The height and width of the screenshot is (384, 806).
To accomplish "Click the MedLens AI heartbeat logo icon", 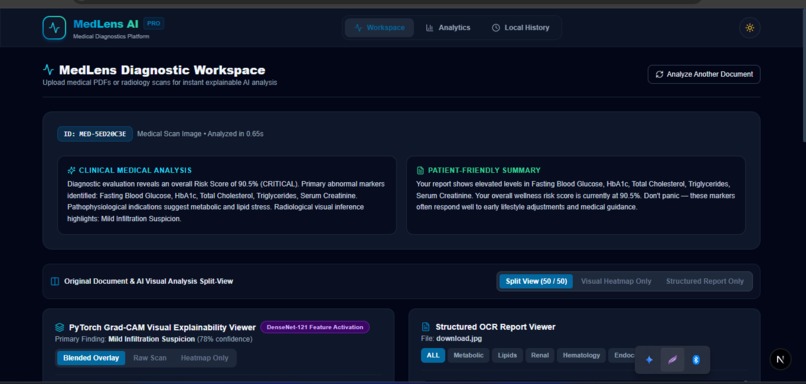I will (54, 28).
